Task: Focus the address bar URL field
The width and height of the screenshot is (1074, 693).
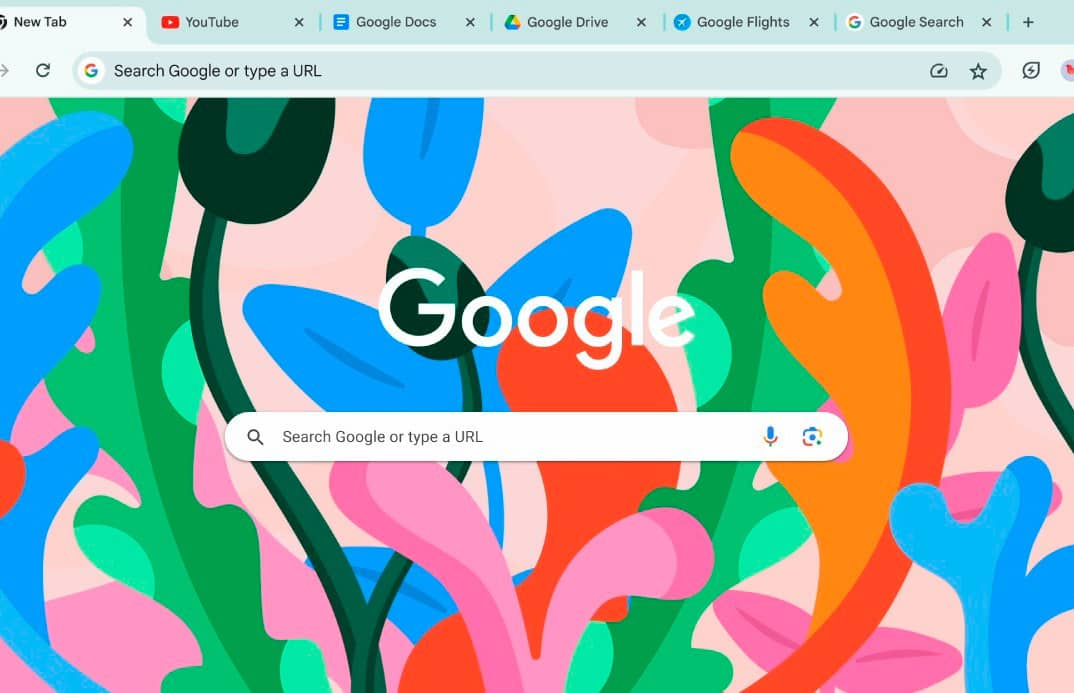Action: click(x=514, y=71)
